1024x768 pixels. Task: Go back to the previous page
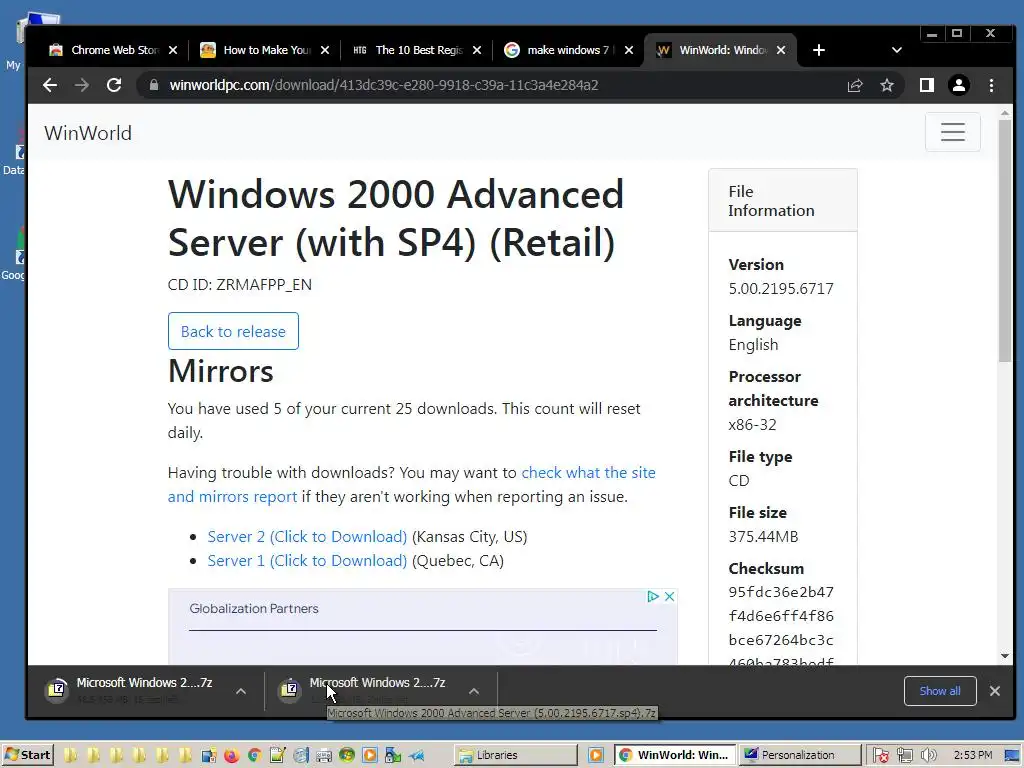[x=50, y=85]
